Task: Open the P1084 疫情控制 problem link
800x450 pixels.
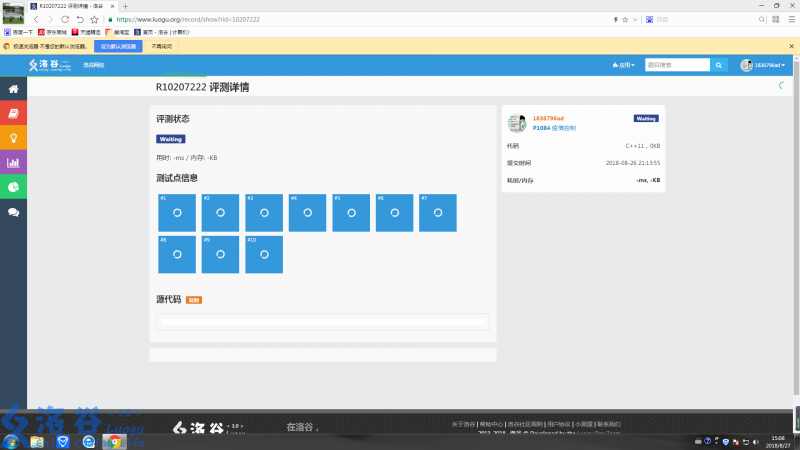Action: [x=554, y=128]
